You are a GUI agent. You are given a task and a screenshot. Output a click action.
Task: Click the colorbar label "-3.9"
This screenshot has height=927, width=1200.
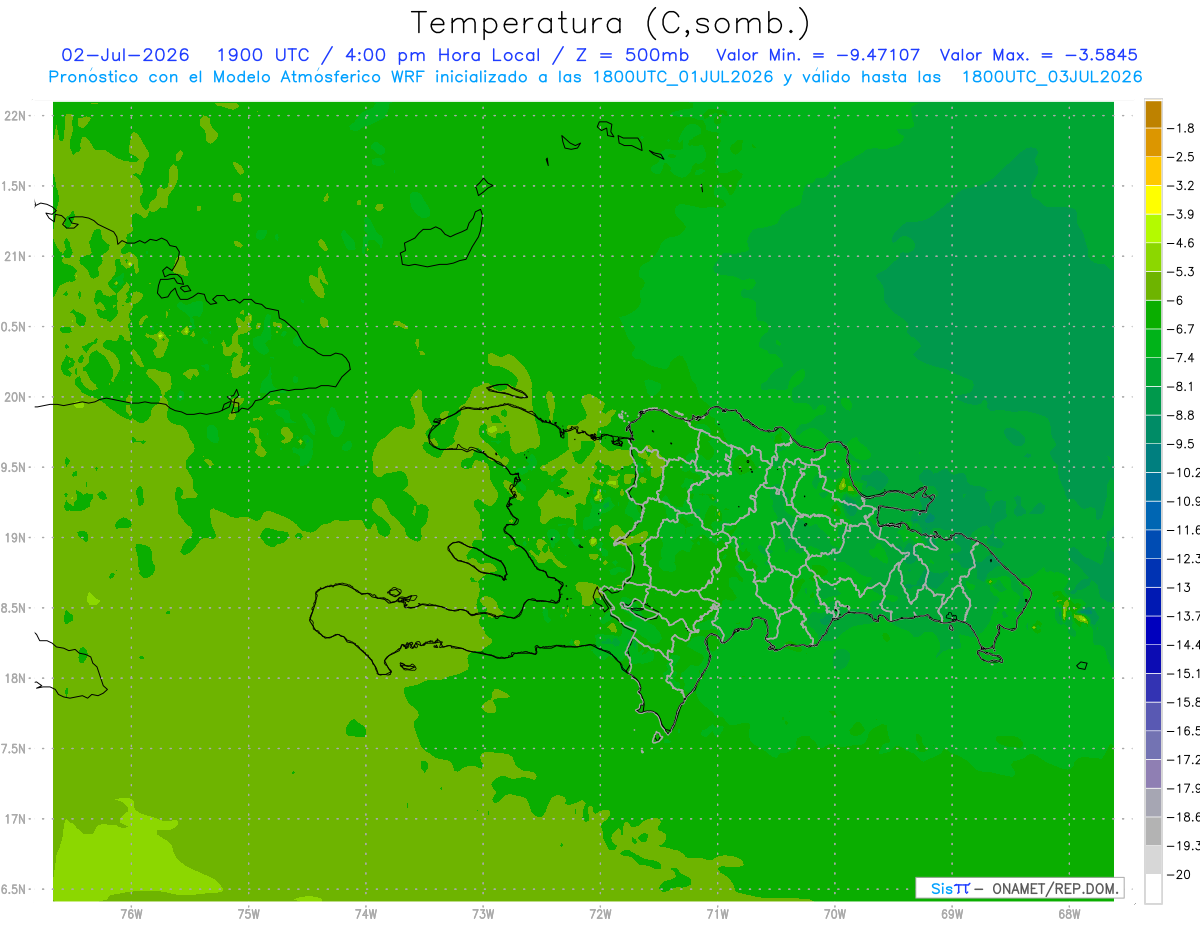(x=1181, y=214)
